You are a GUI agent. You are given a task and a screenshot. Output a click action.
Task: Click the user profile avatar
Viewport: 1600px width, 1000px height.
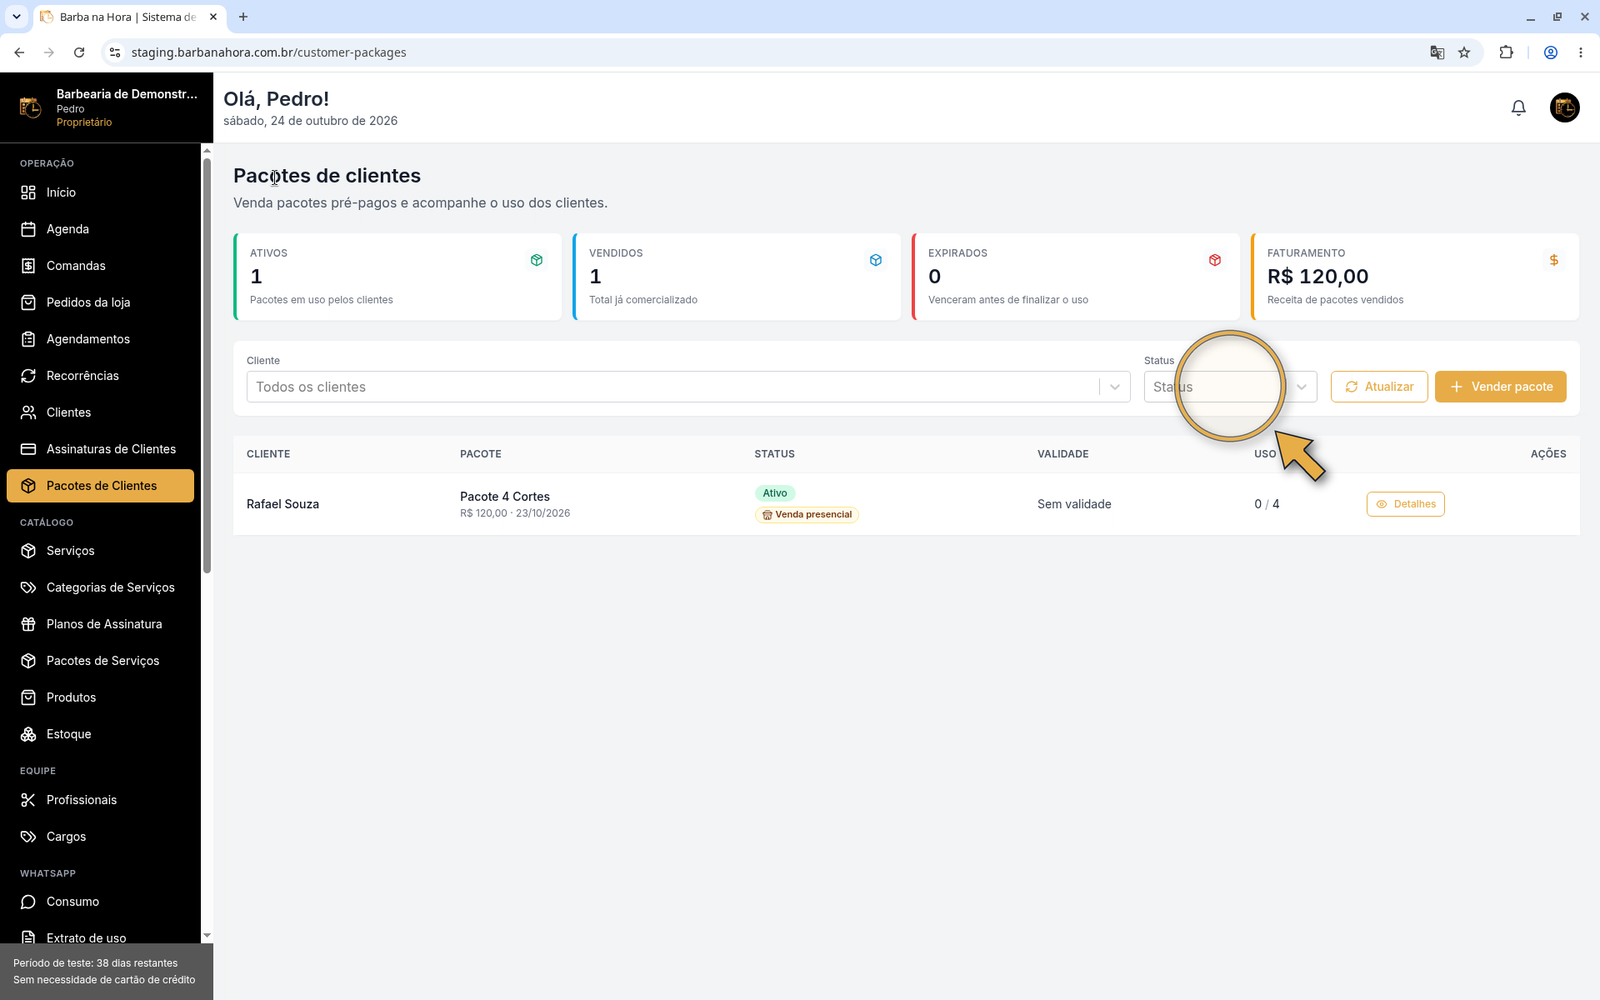(x=1564, y=108)
